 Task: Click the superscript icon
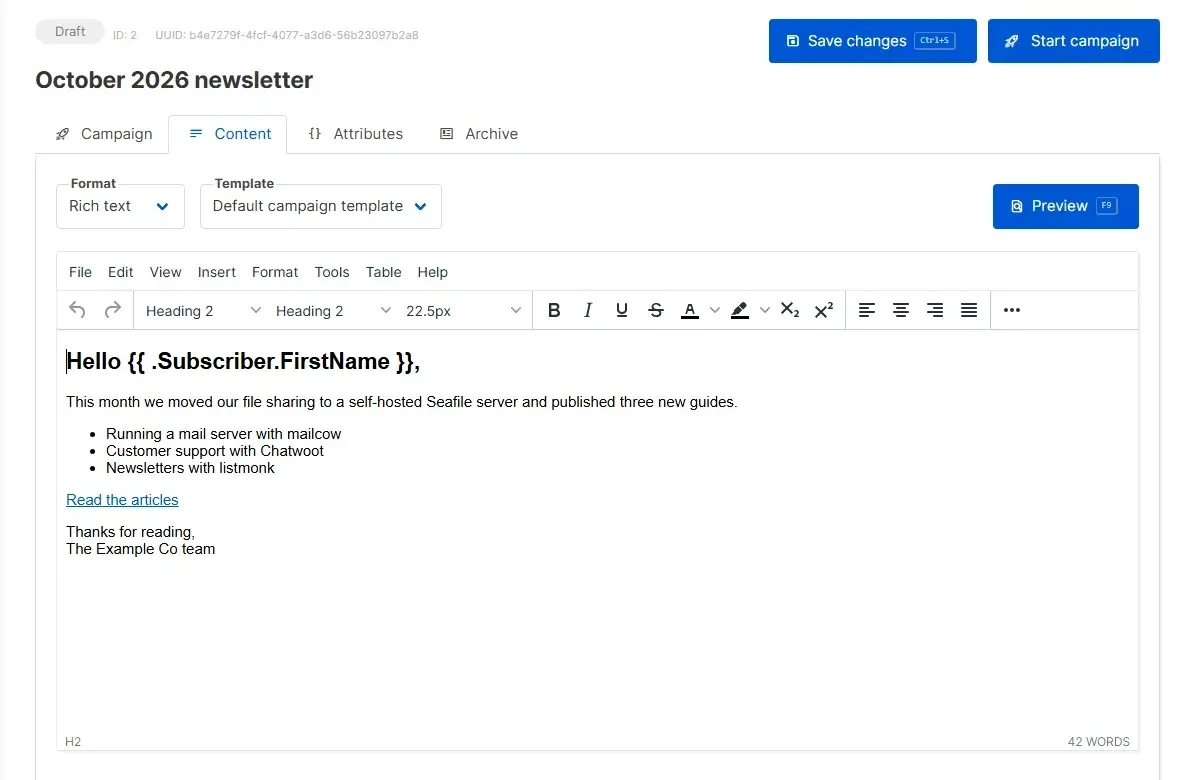pos(824,310)
